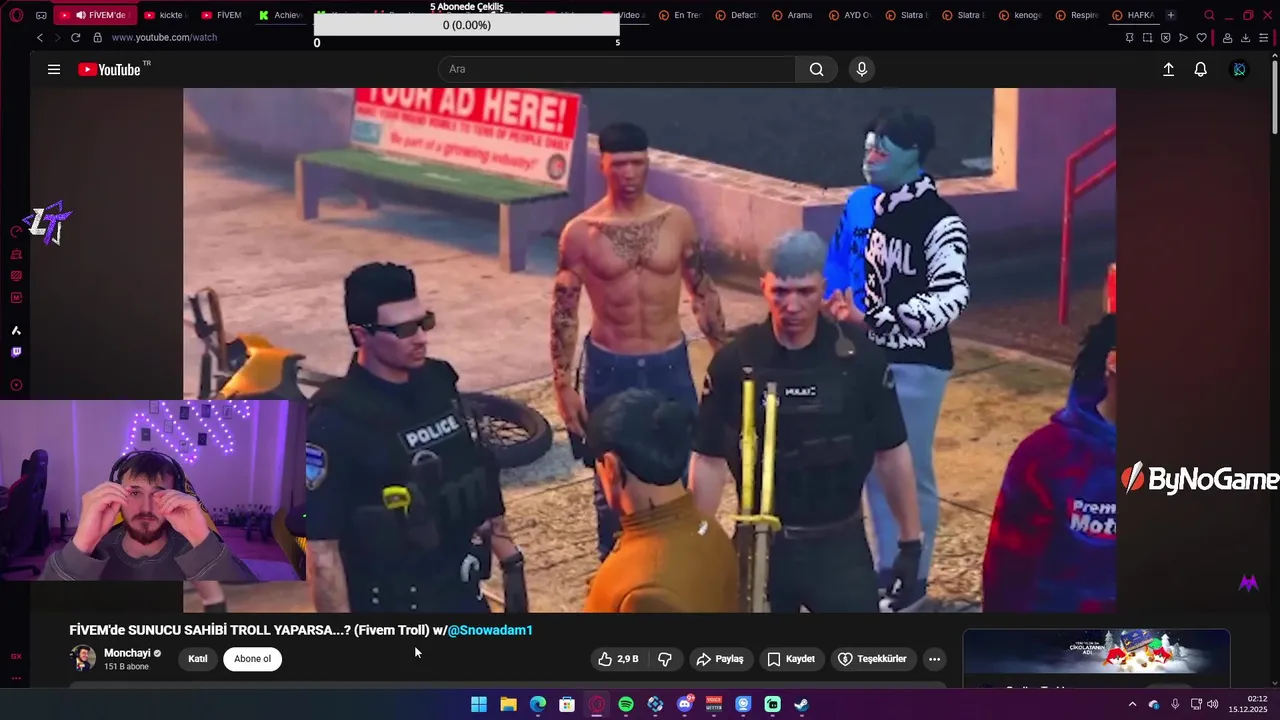This screenshot has height=720, width=1280.
Task: Open the YouTube notifications bell
Action: point(1201,69)
